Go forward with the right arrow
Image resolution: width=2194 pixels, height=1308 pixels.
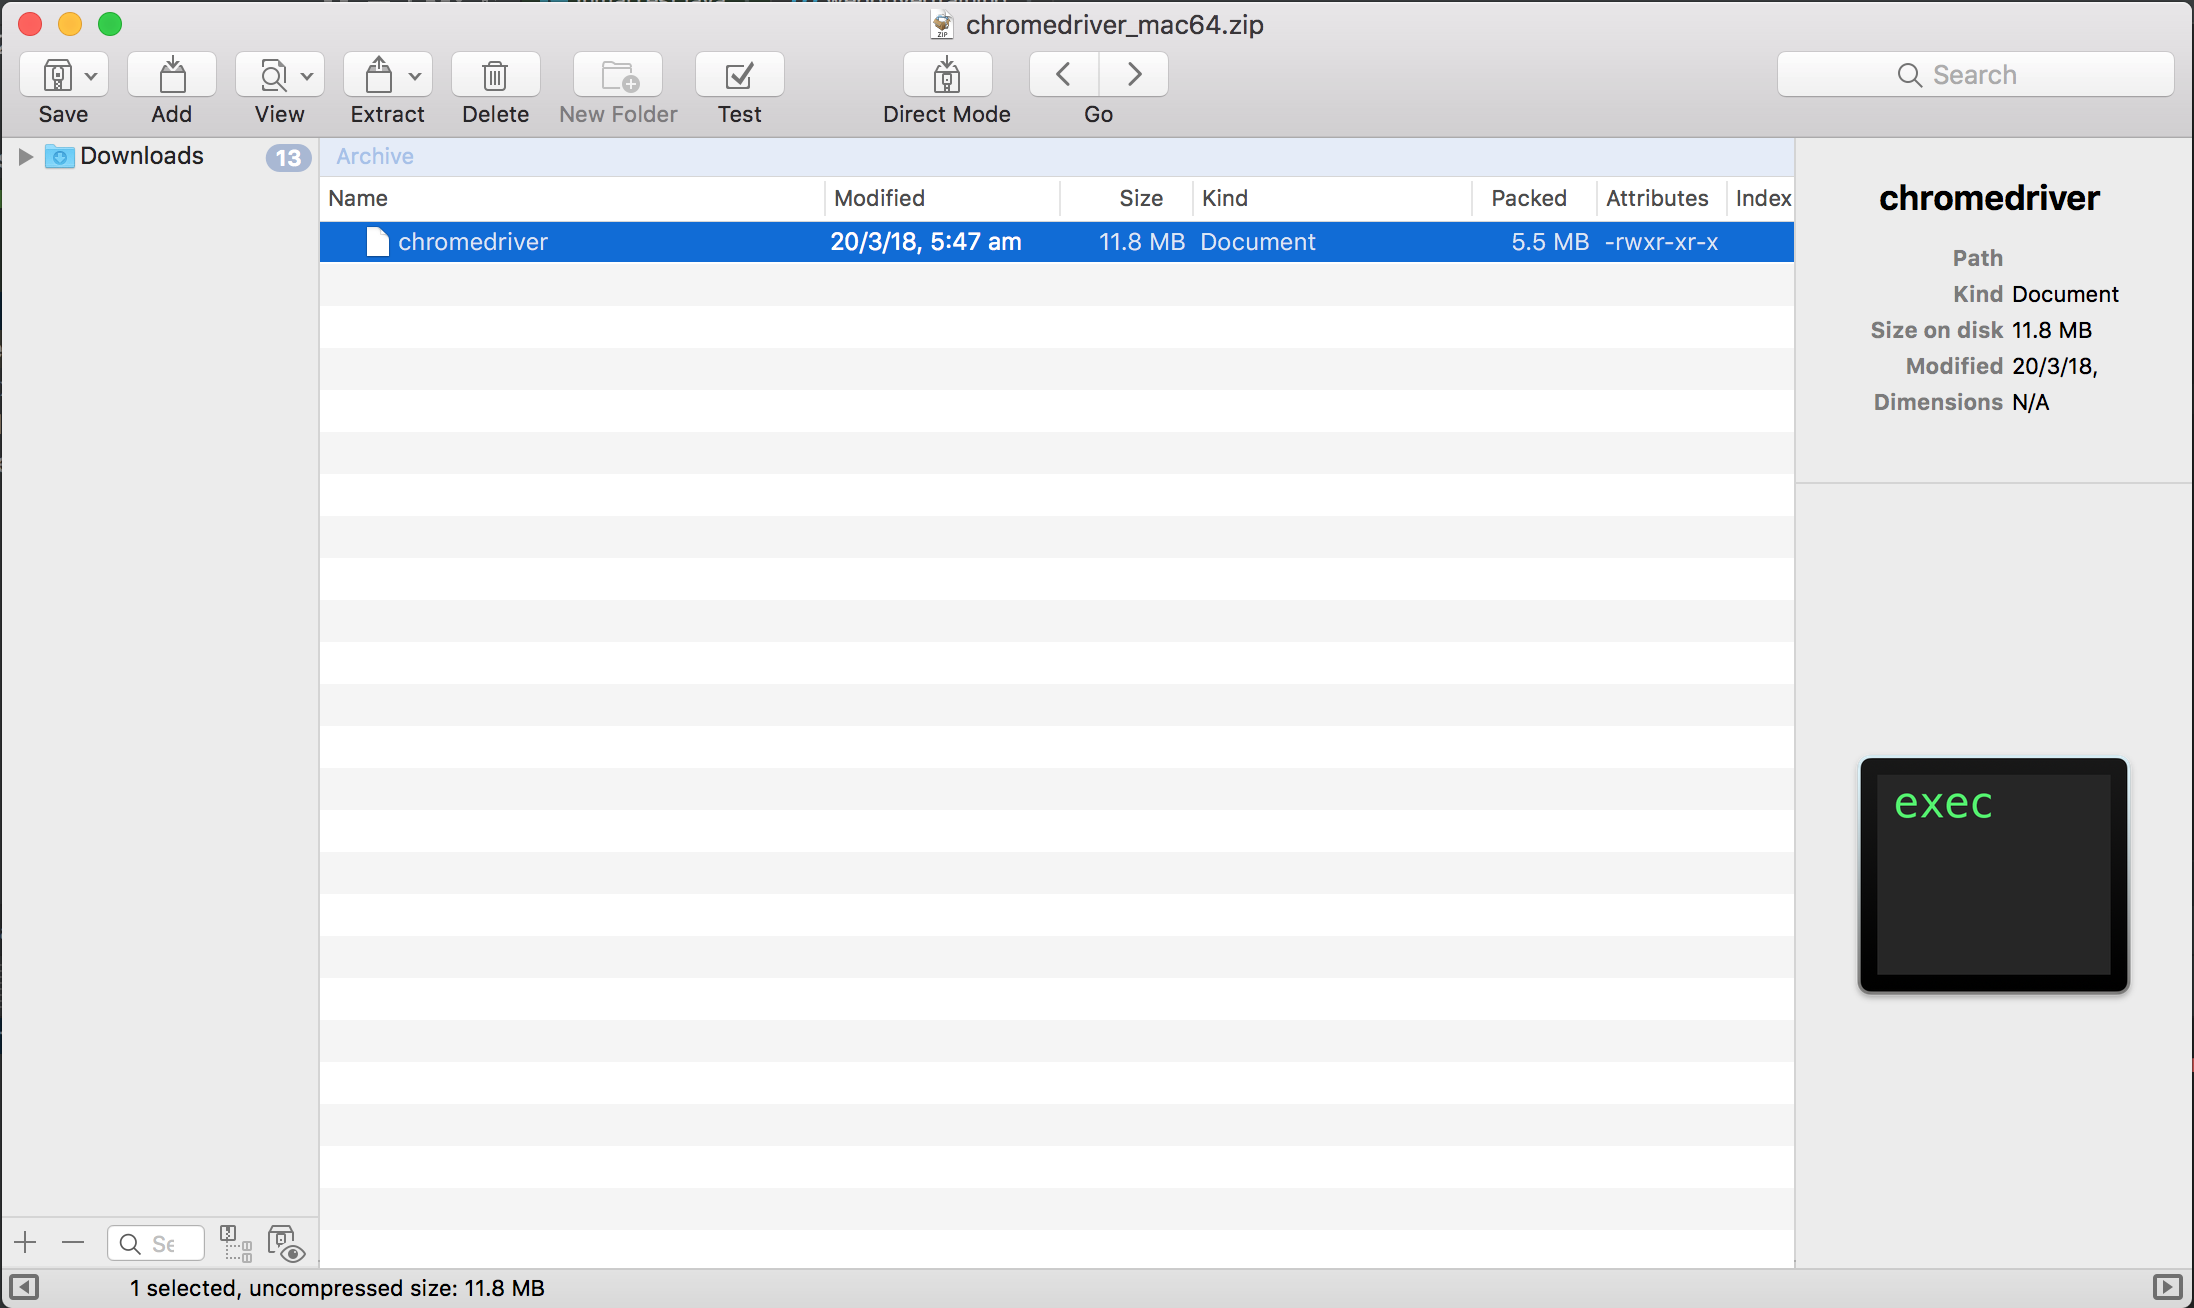point(1134,74)
